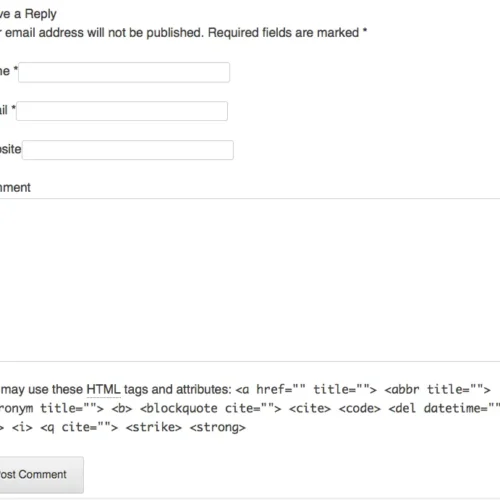
Task: Click the 'Required fields are marked' notice
Action: 287,33
